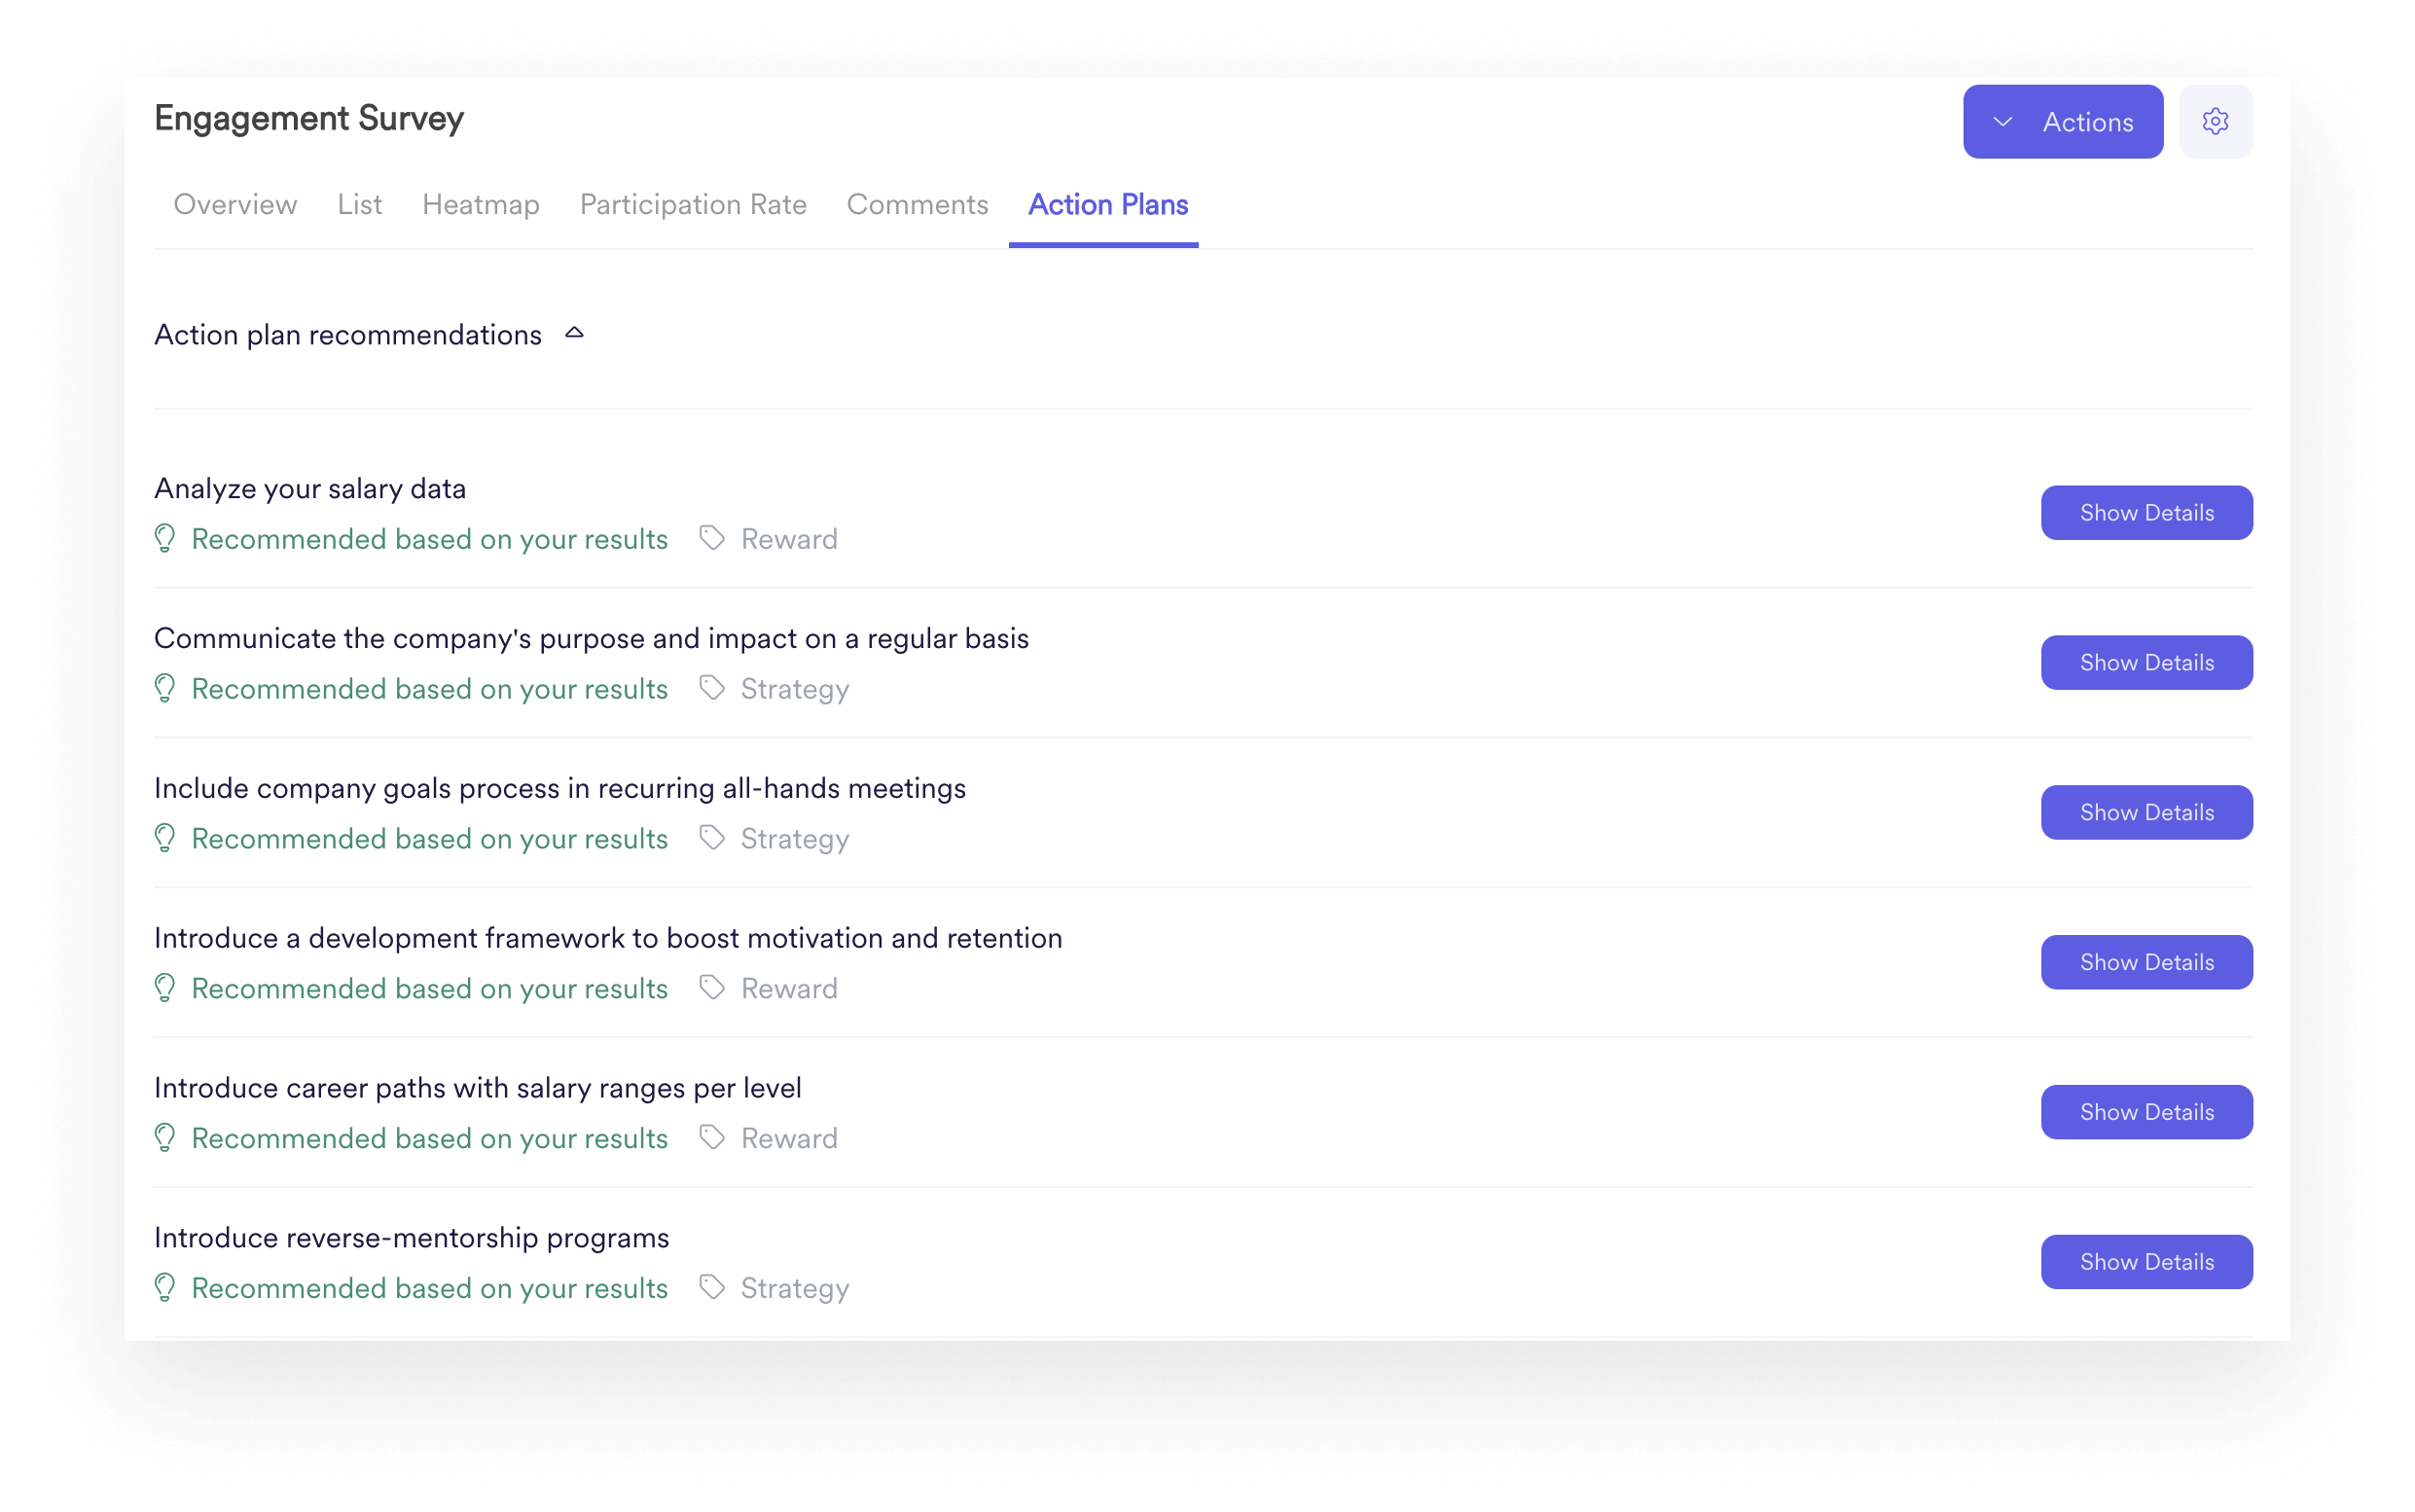
Task: Click the List tab navigation item
Action: (x=359, y=203)
